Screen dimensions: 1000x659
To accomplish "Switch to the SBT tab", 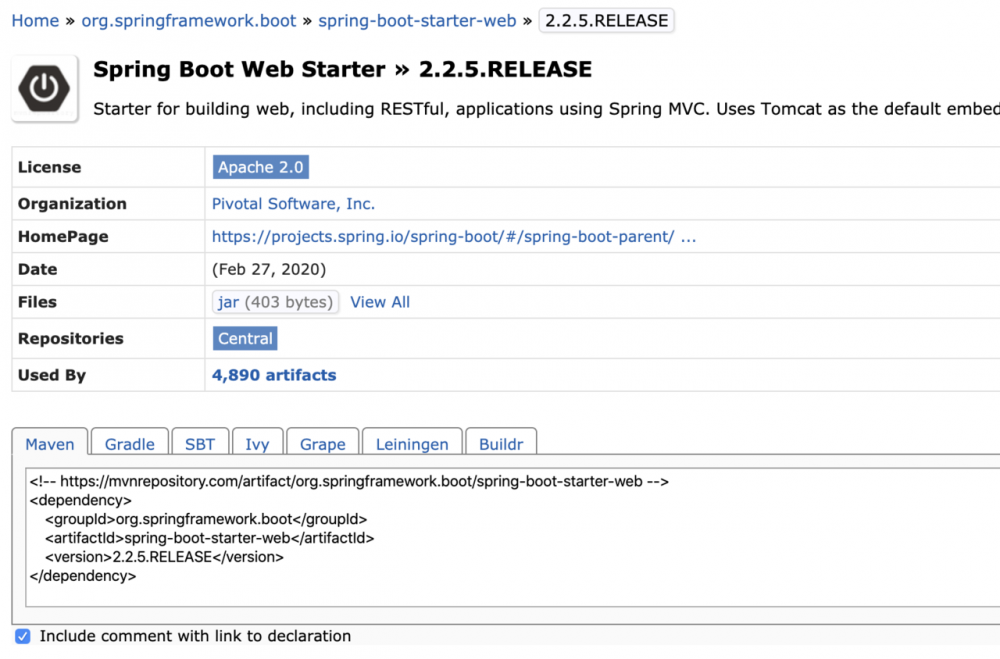I will tap(199, 443).
